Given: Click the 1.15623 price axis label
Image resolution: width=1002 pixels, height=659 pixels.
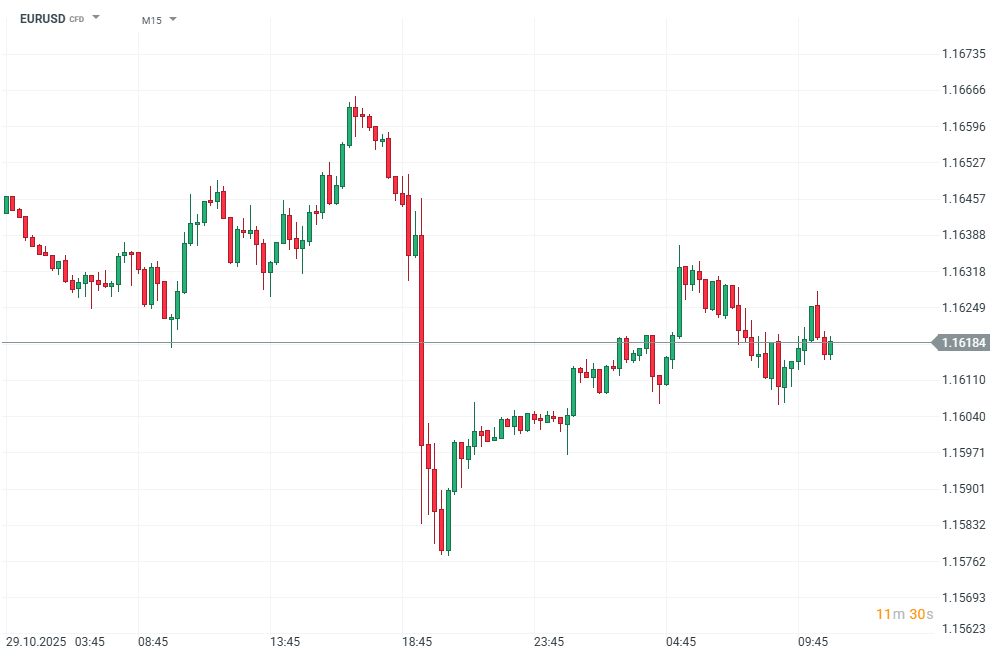Looking at the screenshot, I should coord(964,629).
